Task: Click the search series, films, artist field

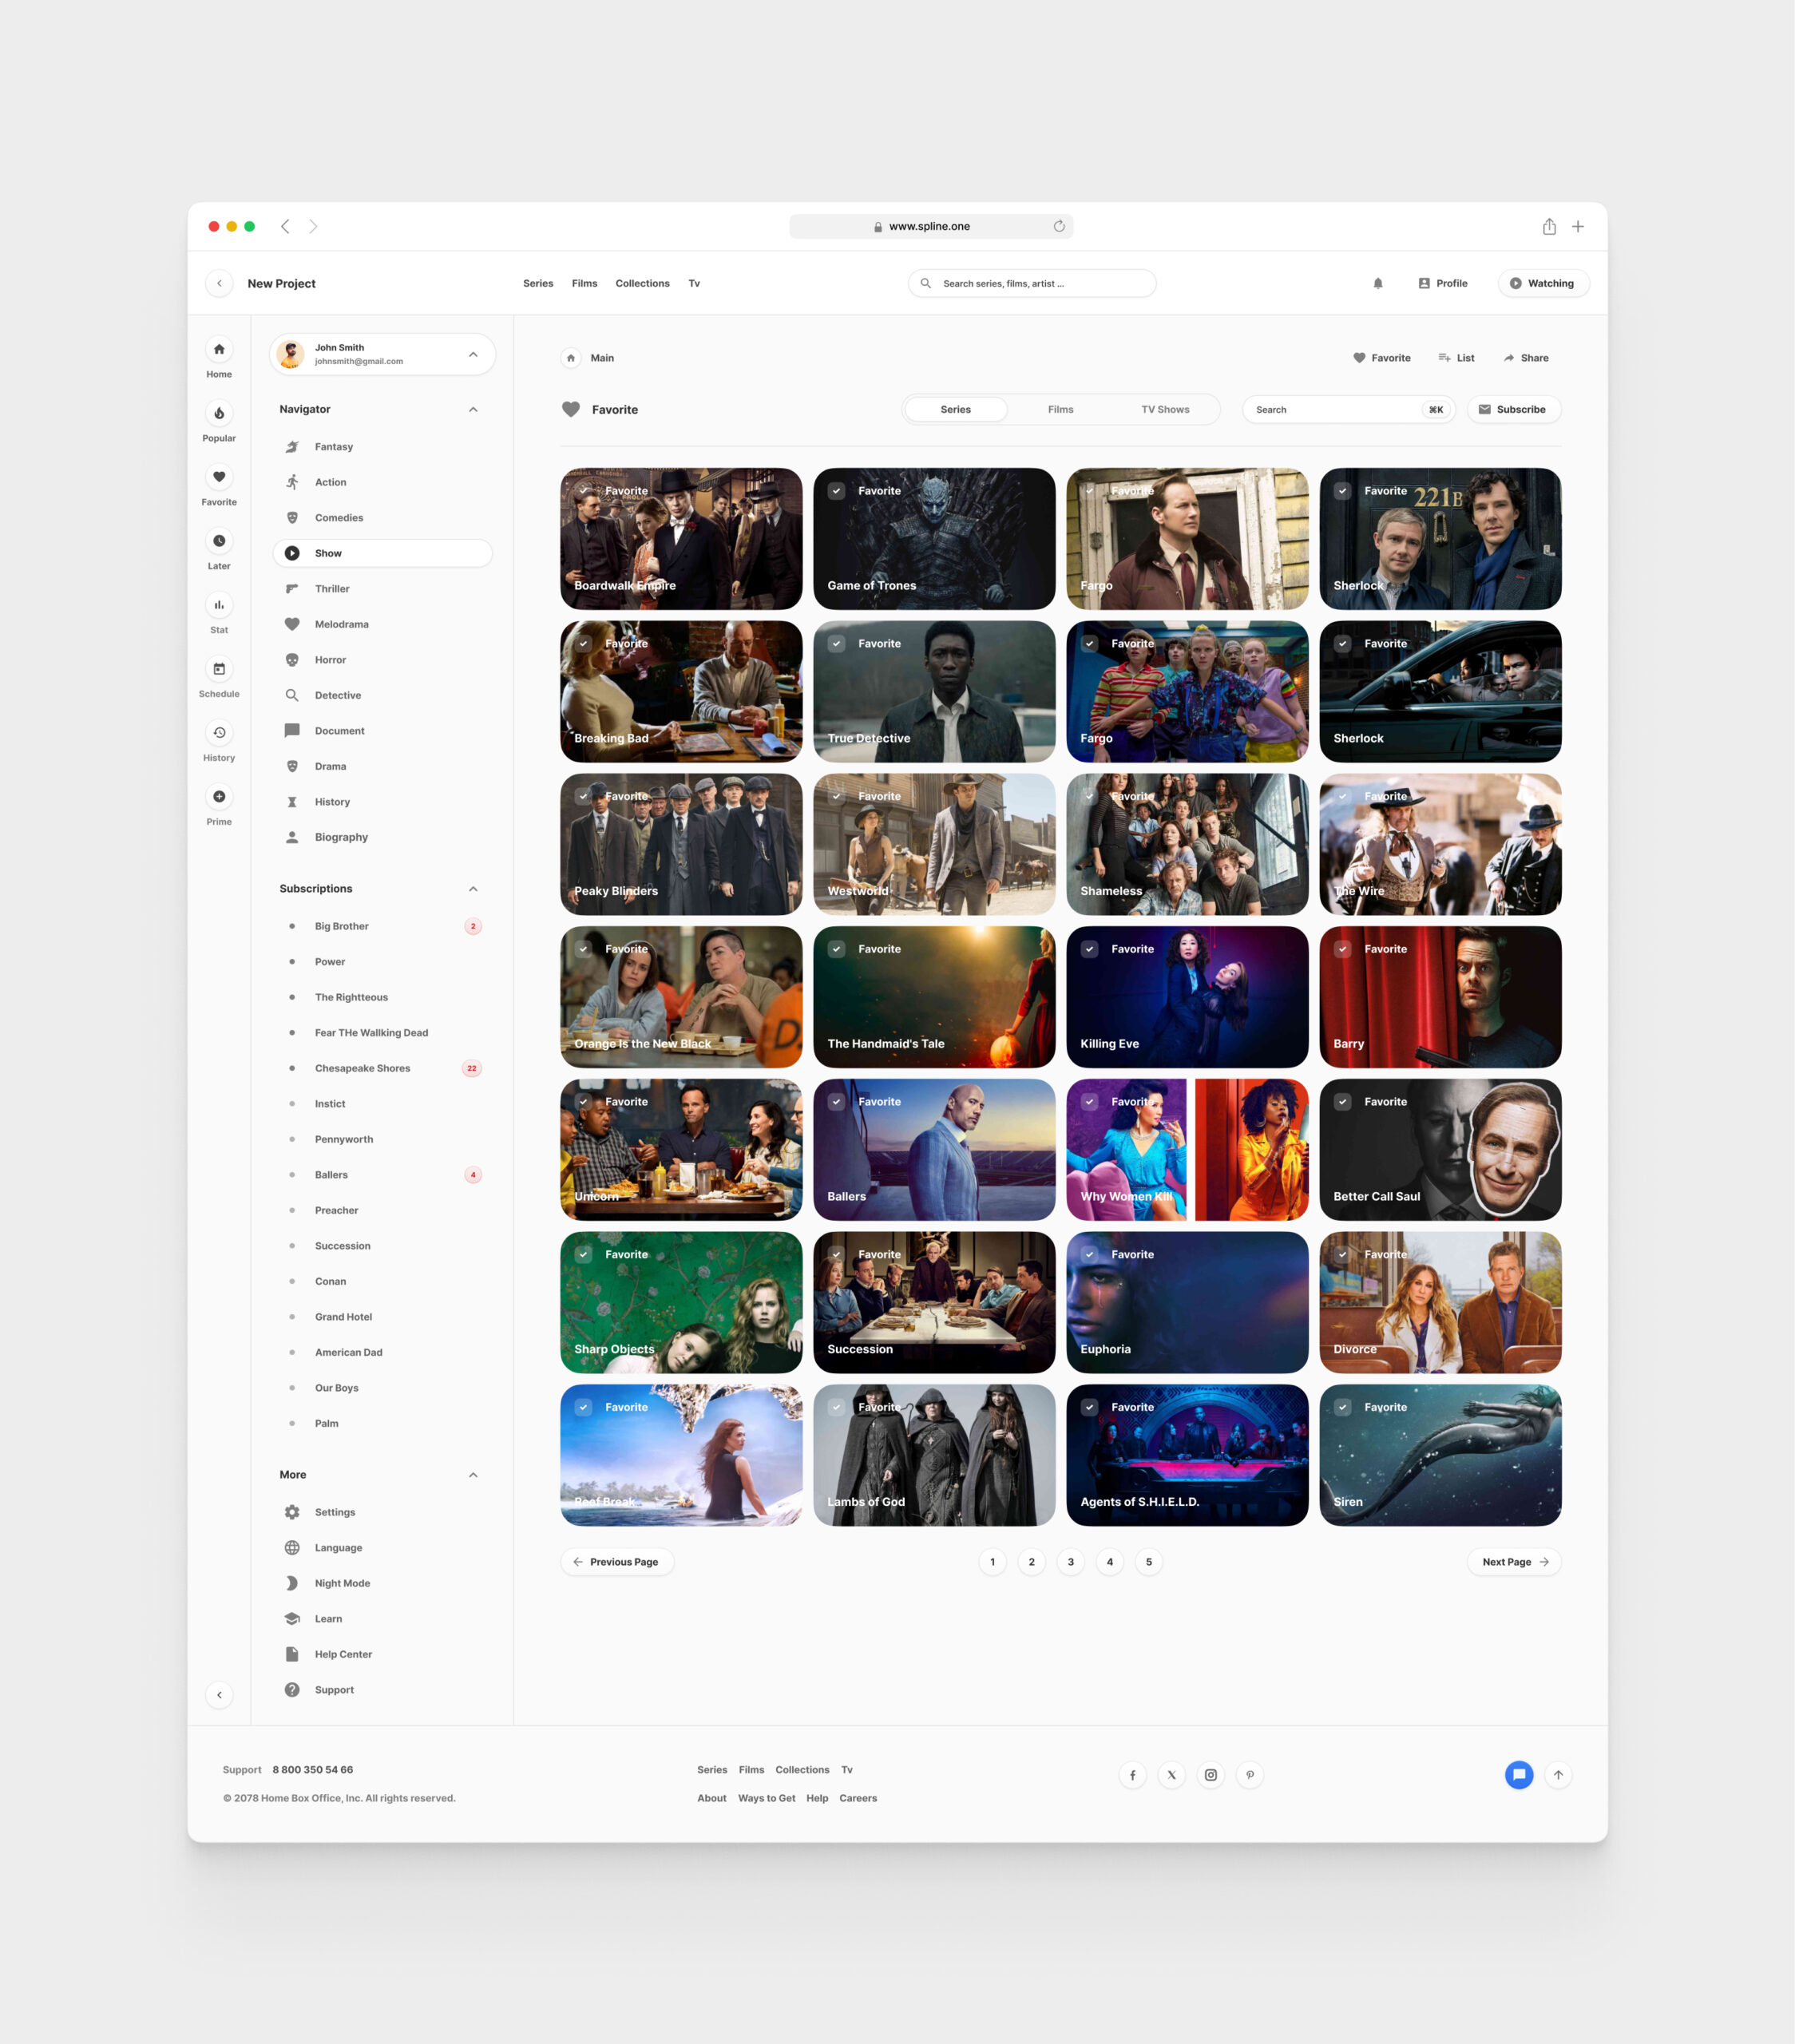Action: coord(1032,283)
